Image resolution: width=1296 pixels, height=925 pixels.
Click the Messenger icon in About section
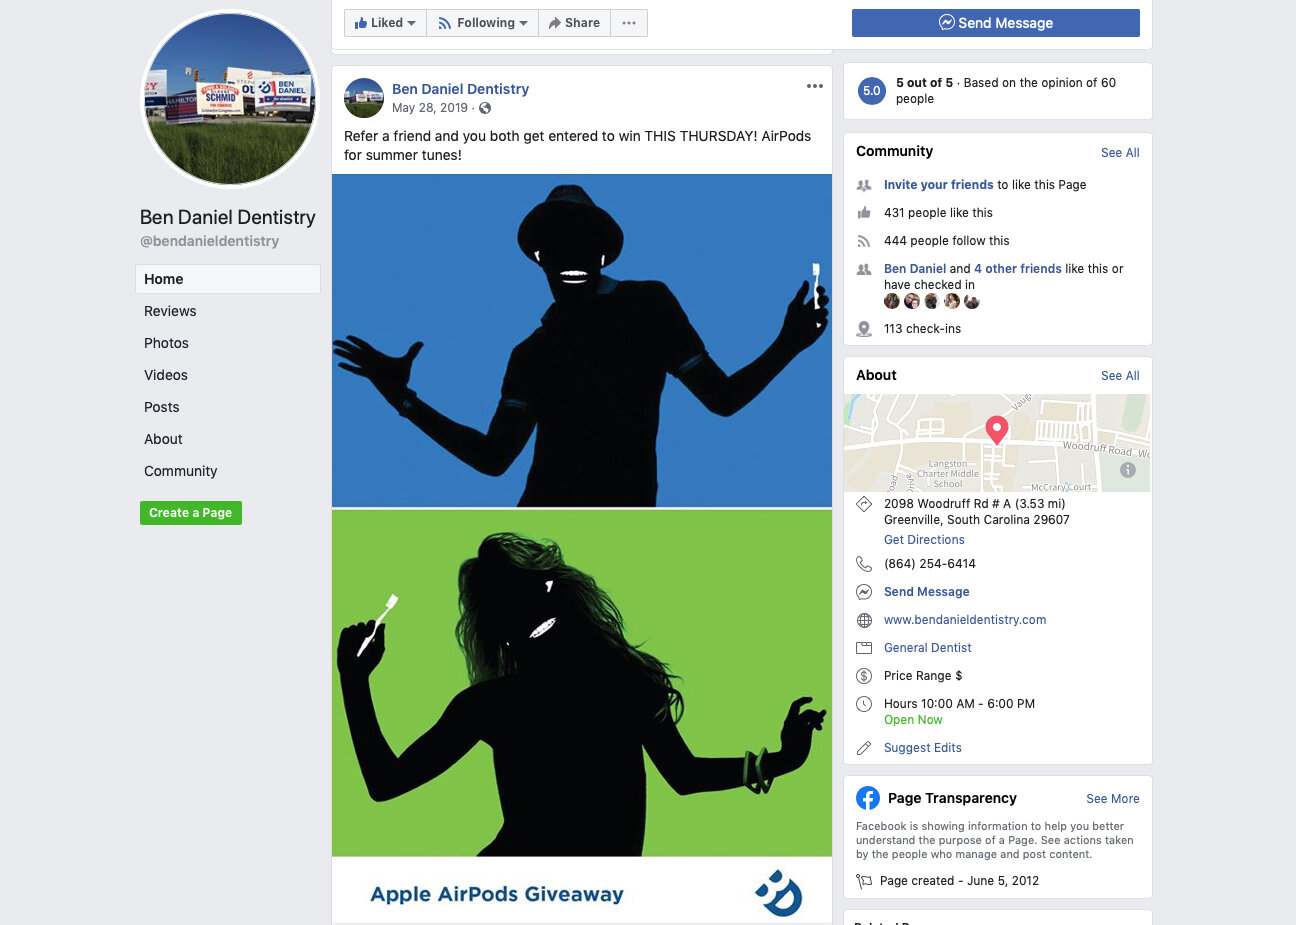(864, 592)
